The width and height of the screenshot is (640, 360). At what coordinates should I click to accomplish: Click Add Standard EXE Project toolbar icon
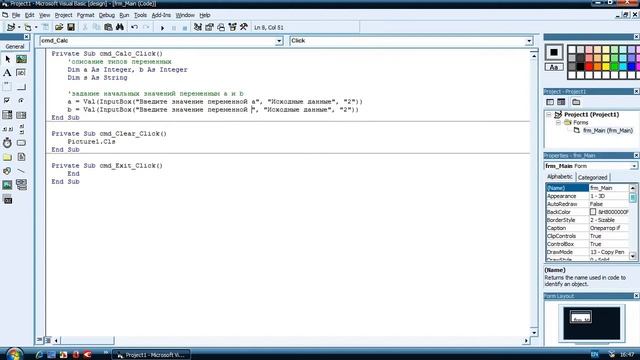click(11, 27)
